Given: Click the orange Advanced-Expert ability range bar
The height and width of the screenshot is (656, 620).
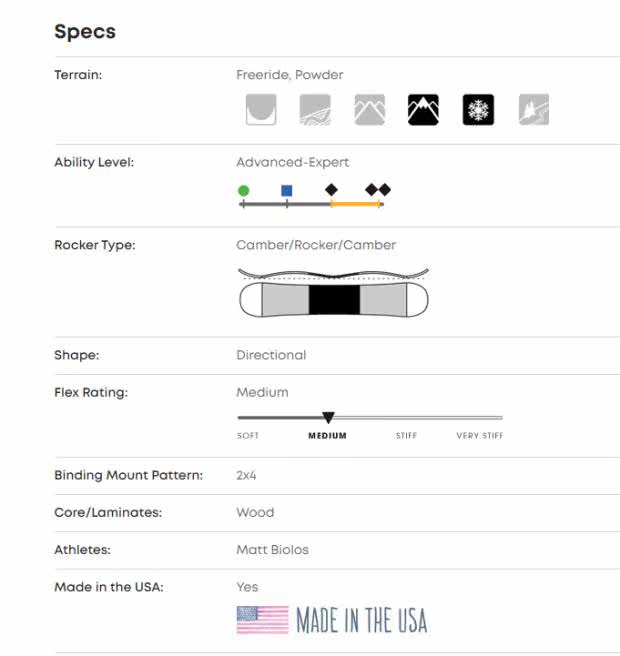Looking at the screenshot, I should (356, 204).
